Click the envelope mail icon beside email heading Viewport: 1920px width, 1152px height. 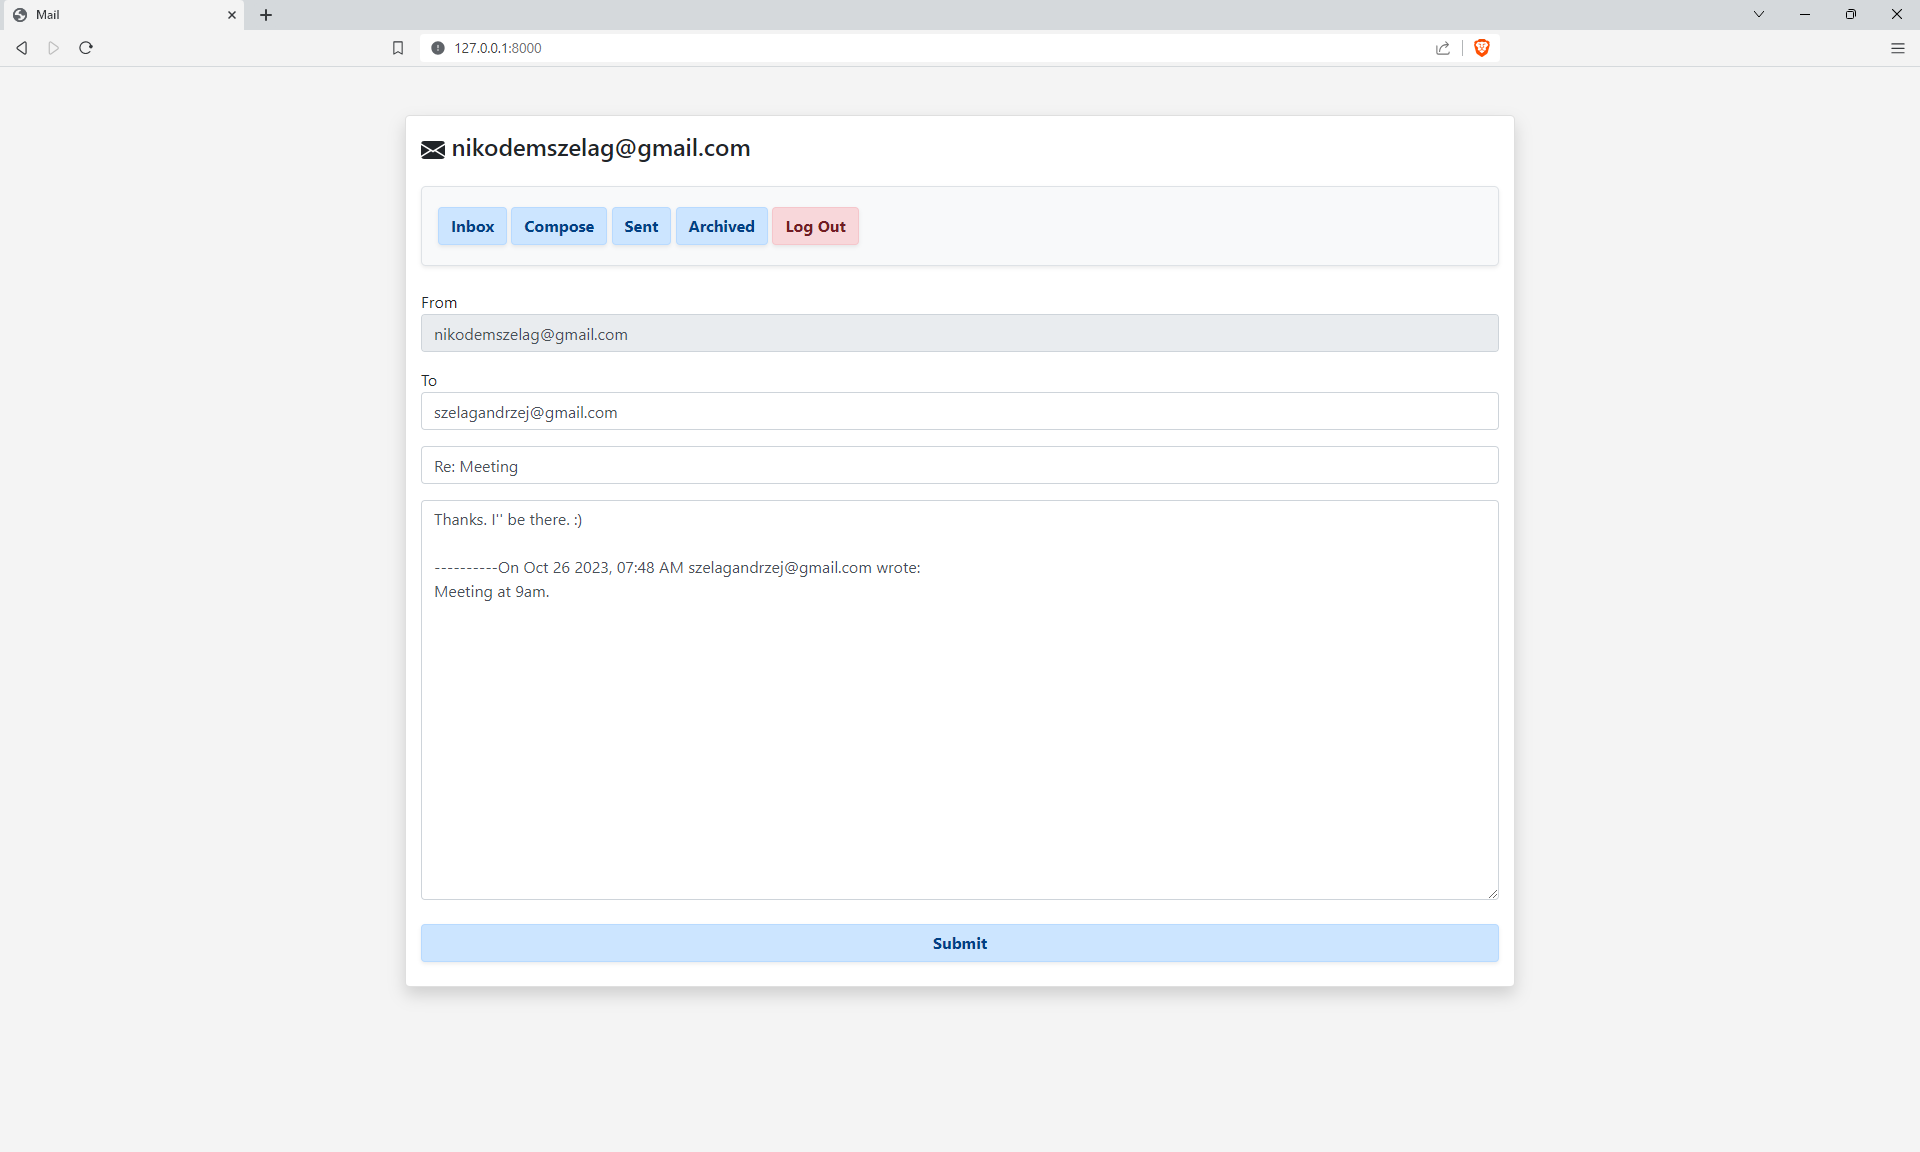click(x=432, y=150)
